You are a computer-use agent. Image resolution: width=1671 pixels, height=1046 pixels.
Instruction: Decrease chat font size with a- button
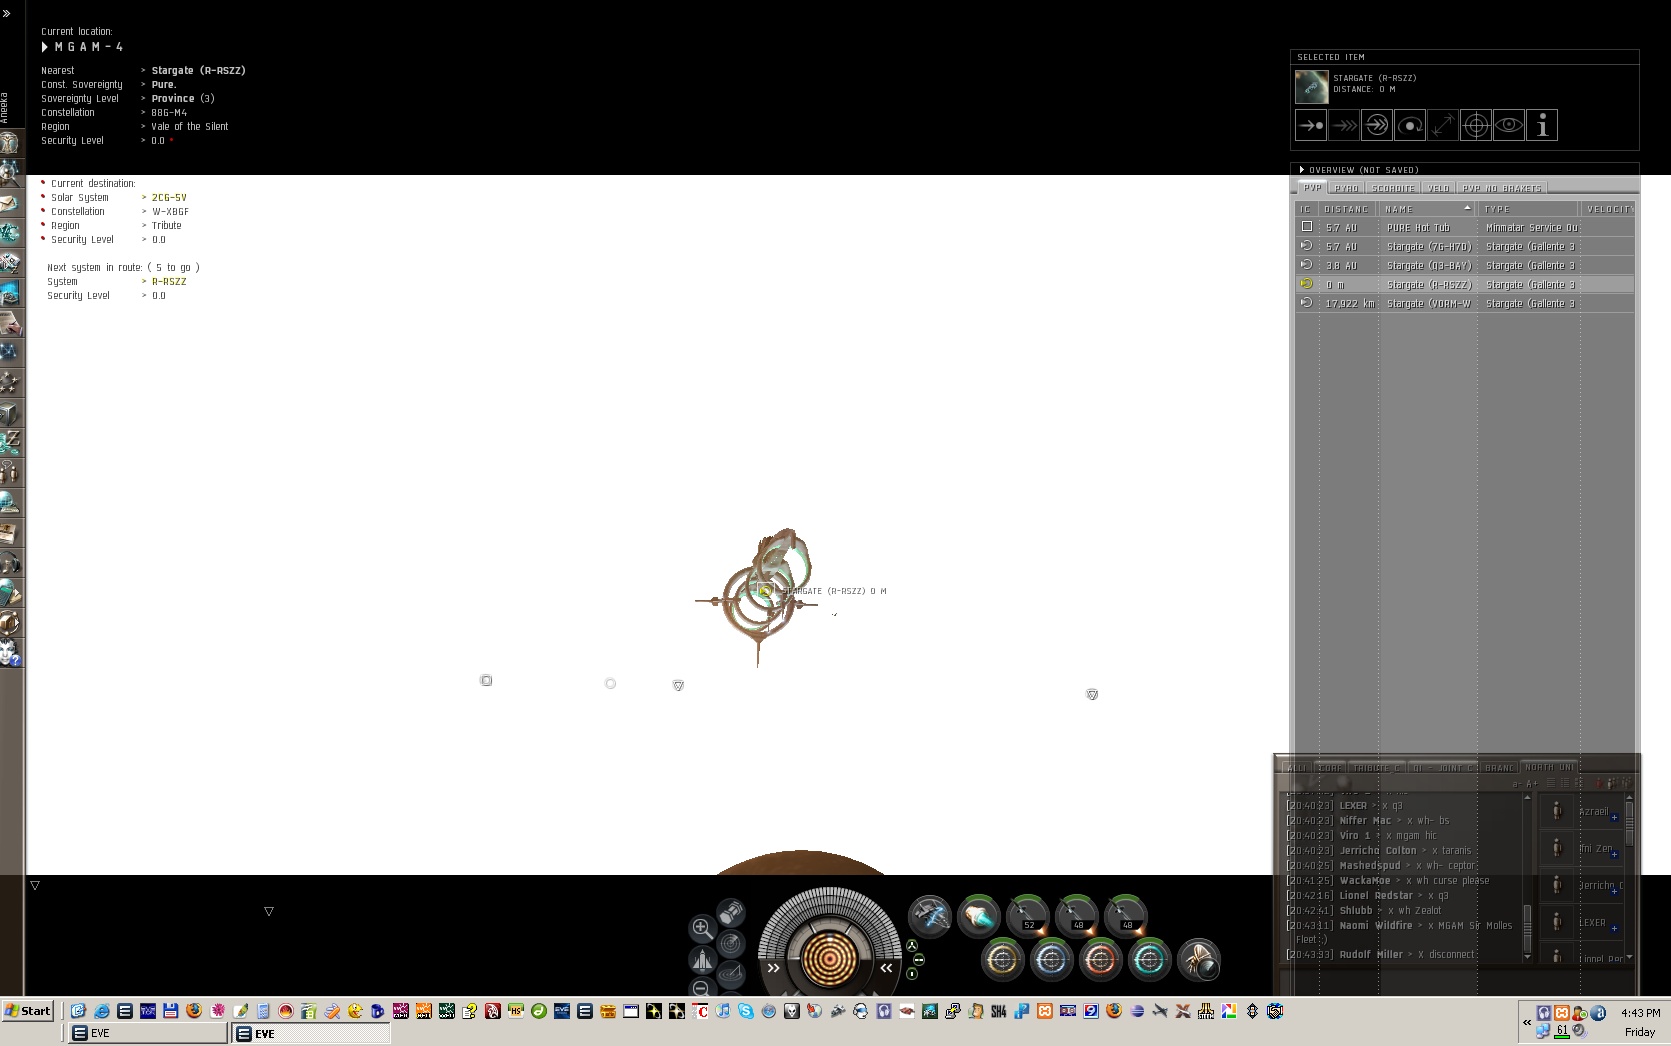(x=1517, y=783)
